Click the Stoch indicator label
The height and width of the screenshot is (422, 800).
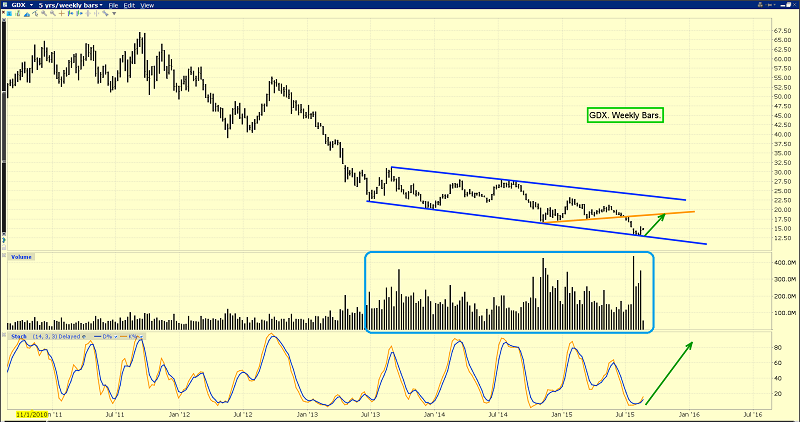tap(19, 336)
